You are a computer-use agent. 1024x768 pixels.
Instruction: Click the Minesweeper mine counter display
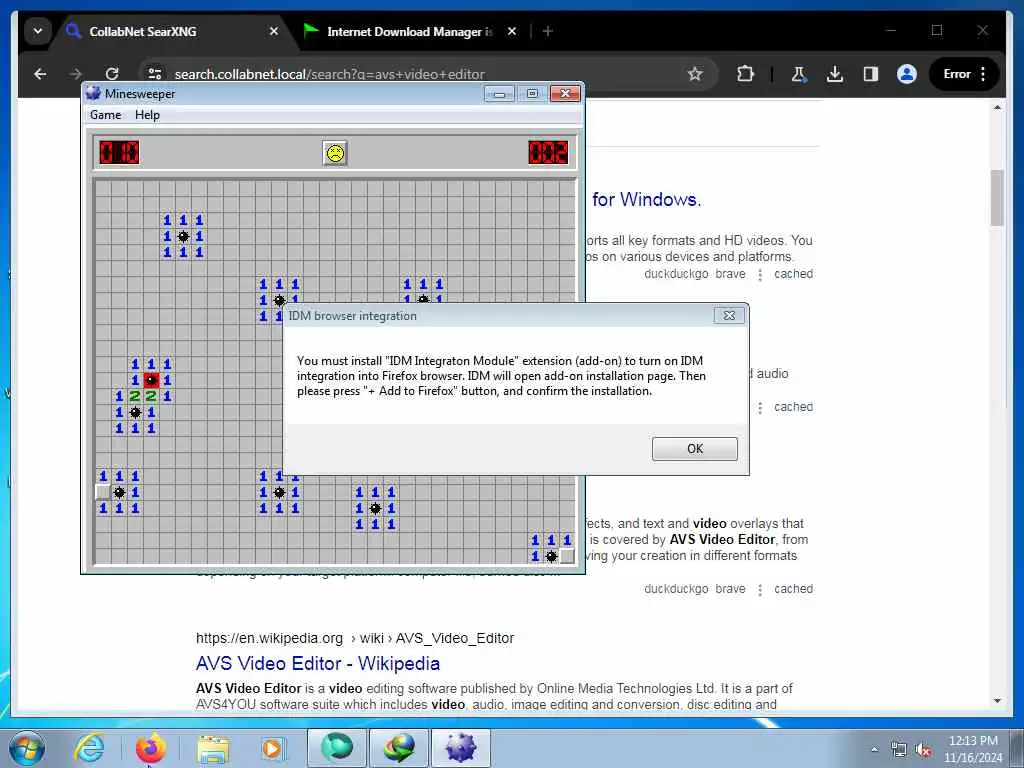click(x=119, y=152)
